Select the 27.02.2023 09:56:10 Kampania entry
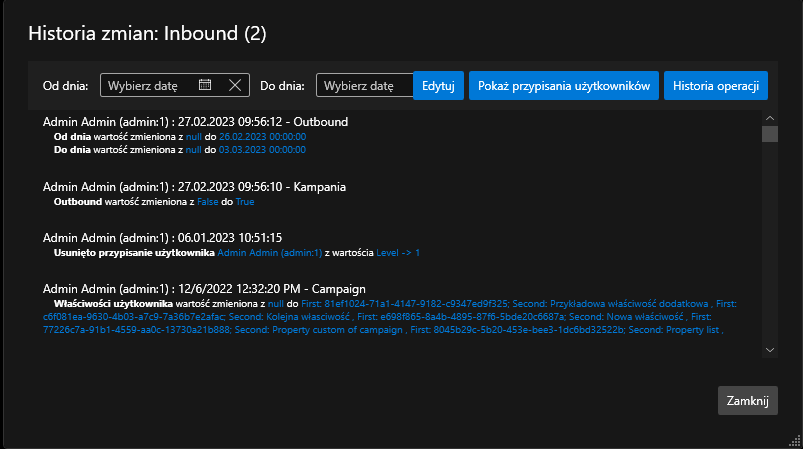Viewport: 803px width, 449px height. coord(195,186)
